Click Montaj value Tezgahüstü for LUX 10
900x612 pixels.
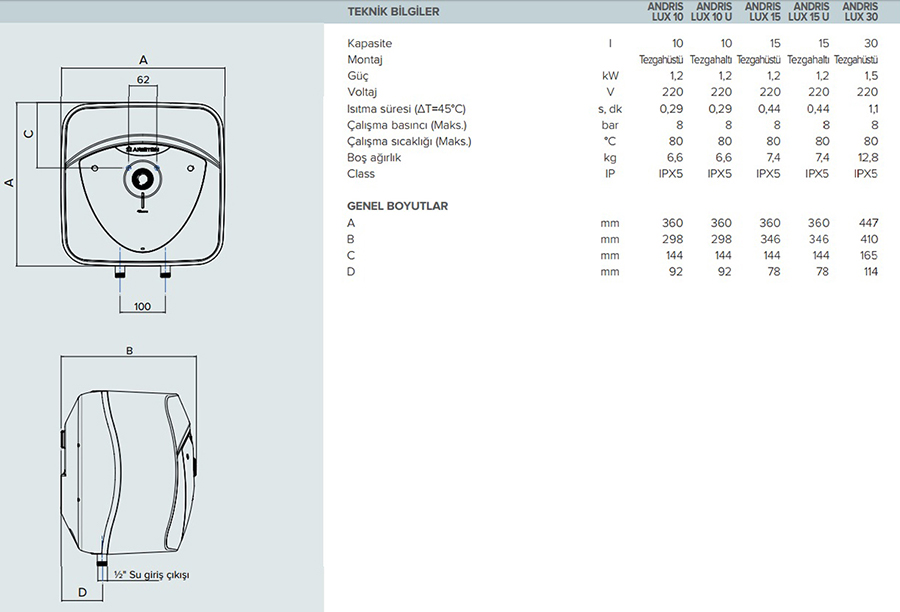click(x=661, y=60)
